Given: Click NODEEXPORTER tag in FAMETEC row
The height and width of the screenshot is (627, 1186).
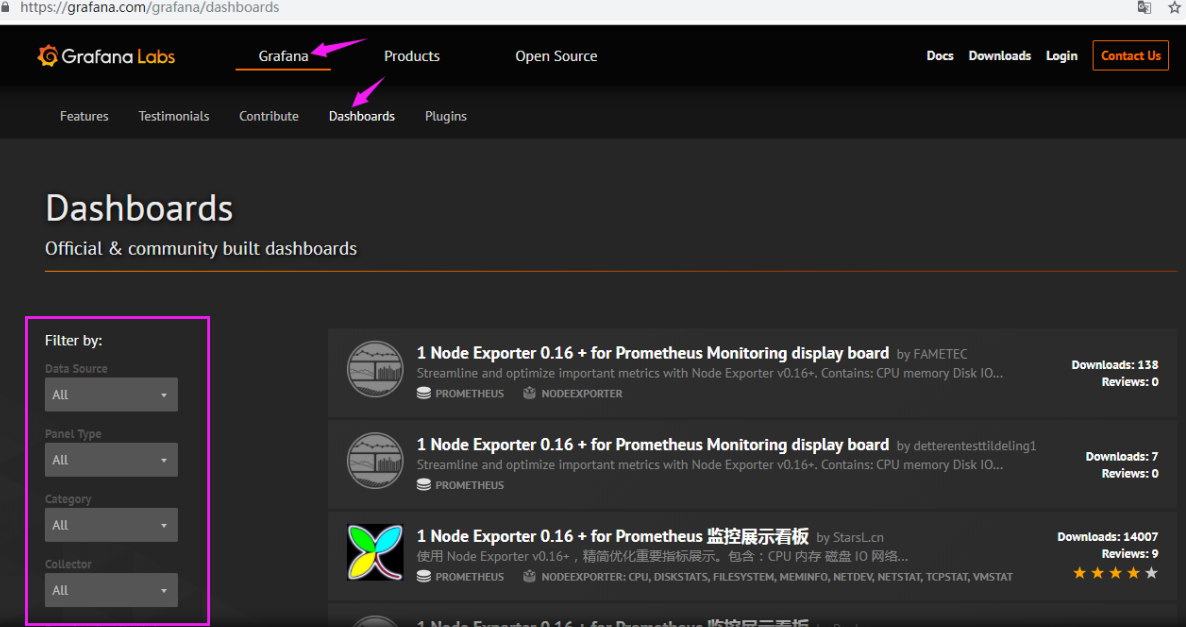Looking at the screenshot, I should pos(582,393).
